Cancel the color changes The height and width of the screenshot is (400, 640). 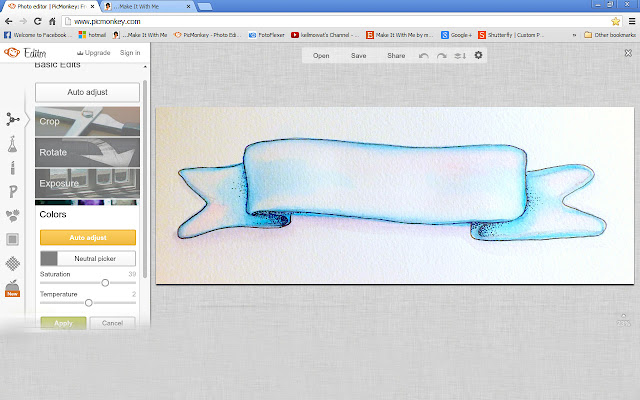pos(112,323)
